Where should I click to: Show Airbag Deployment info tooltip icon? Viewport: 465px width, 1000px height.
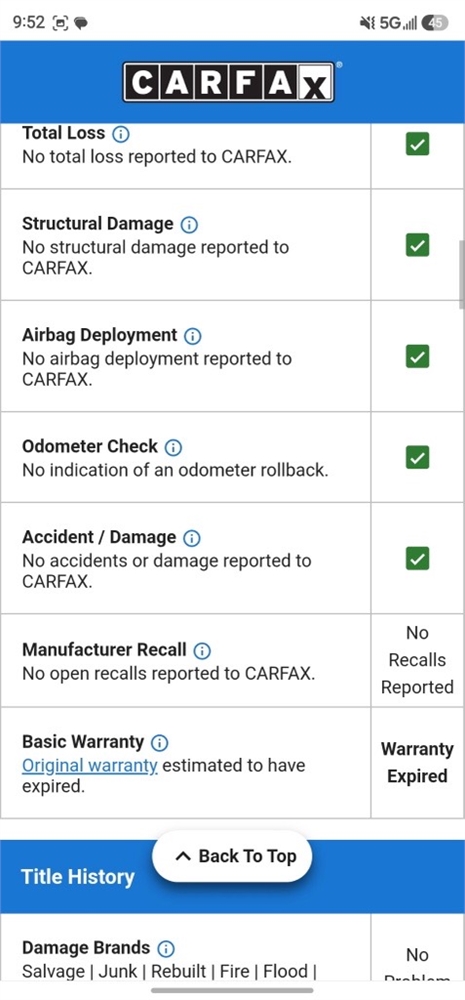tap(193, 335)
